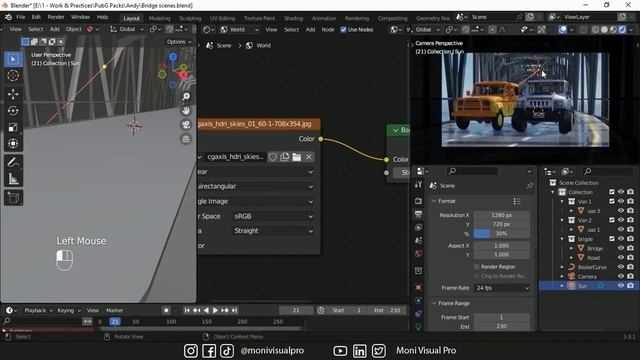Open World properties tab
This screenshot has width=640, height=360.
pos(418,253)
